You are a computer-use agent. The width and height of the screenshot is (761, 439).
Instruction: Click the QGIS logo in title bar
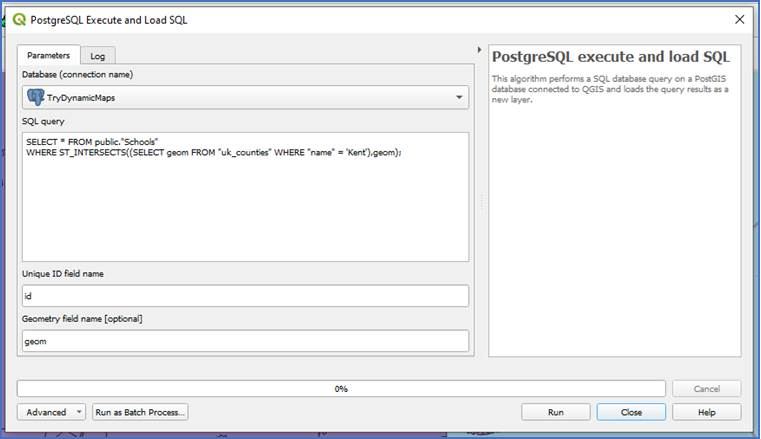[x=19, y=19]
